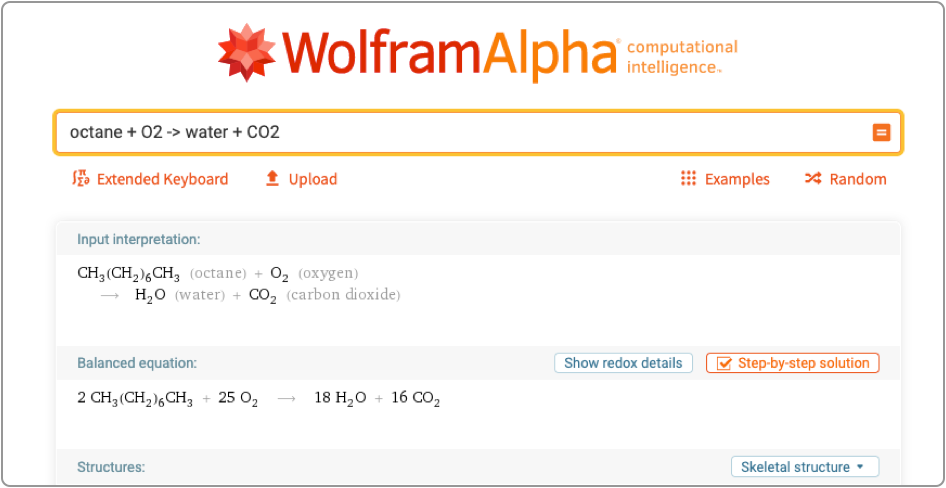Select the Upload text link

click(313, 180)
